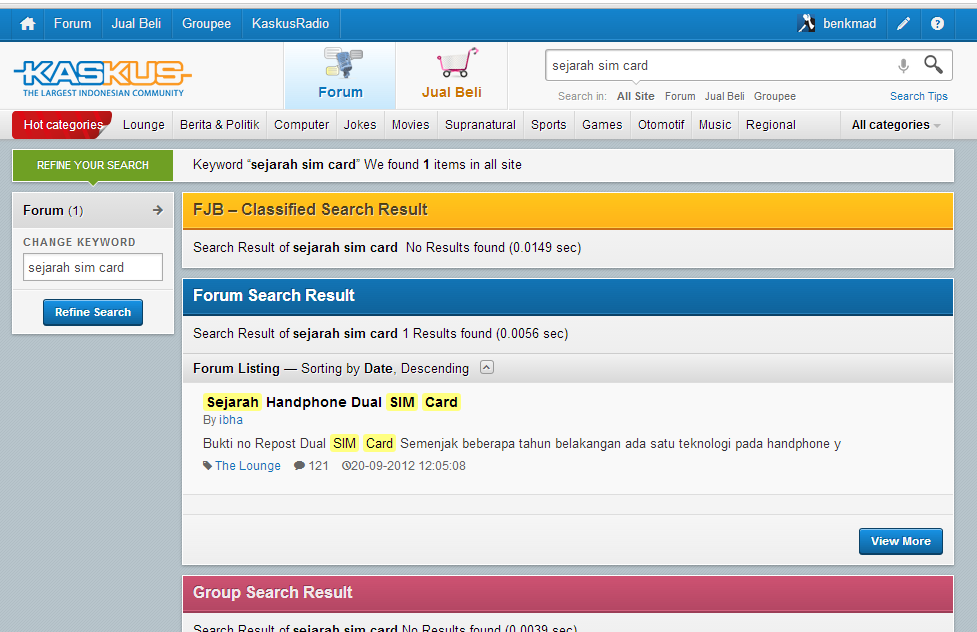Viewport: 977px width, 632px height.
Task: Open The Lounge forum link
Action: point(248,466)
